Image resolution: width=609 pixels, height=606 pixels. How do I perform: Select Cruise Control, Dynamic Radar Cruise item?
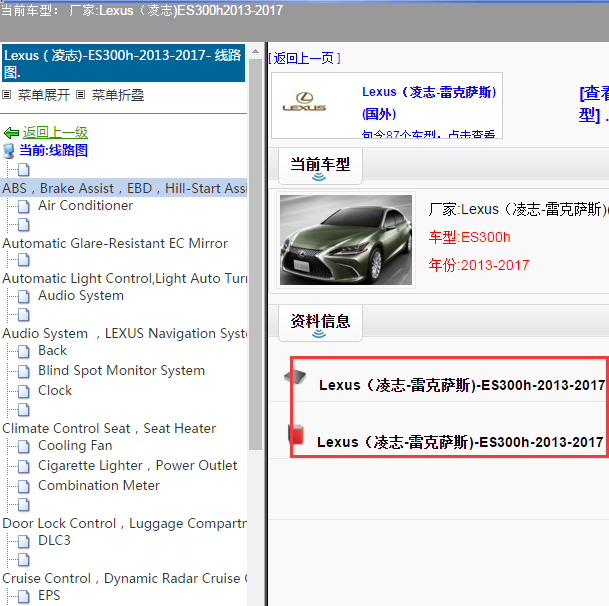(124, 578)
